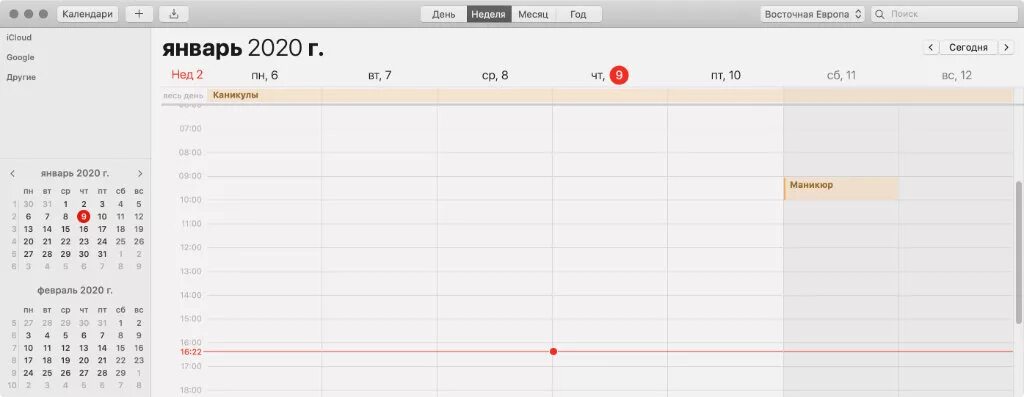1024x397 pixels.
Task: Open the Маникюр event on Saturday
Action: click(841, 188)
